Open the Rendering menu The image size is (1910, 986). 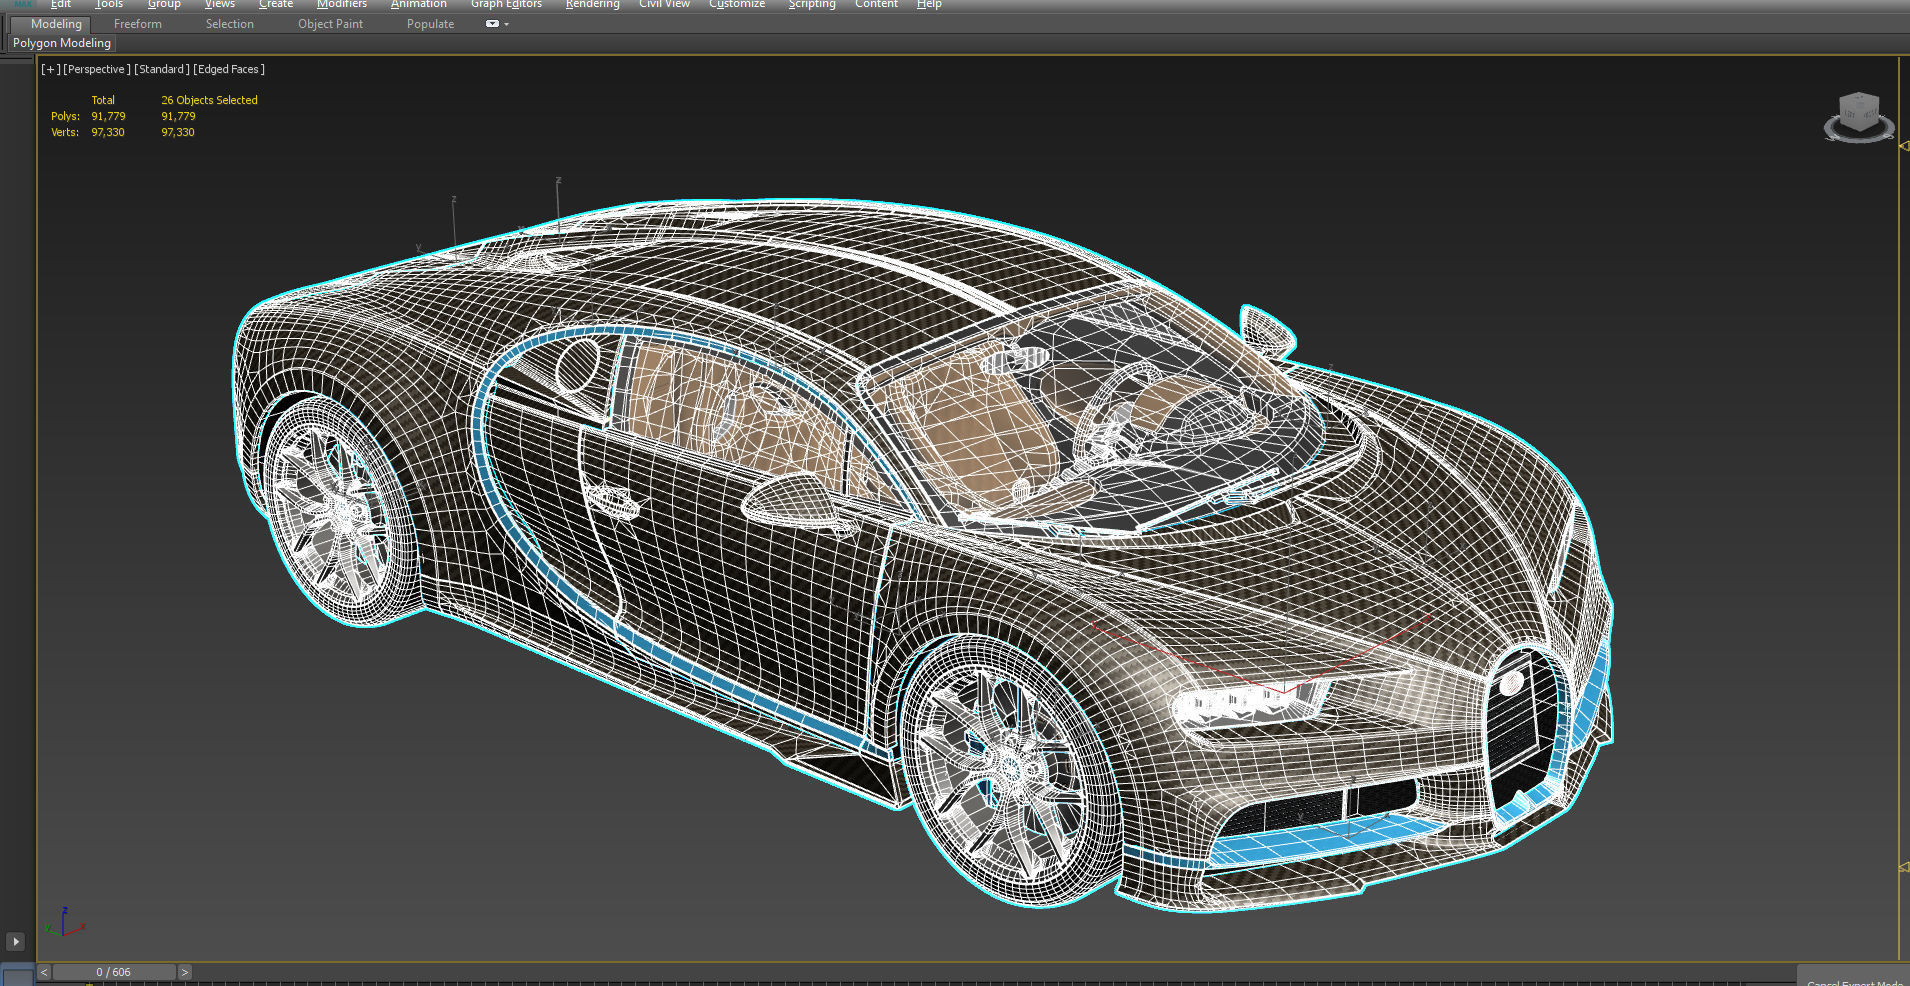[x=592, y=4]
